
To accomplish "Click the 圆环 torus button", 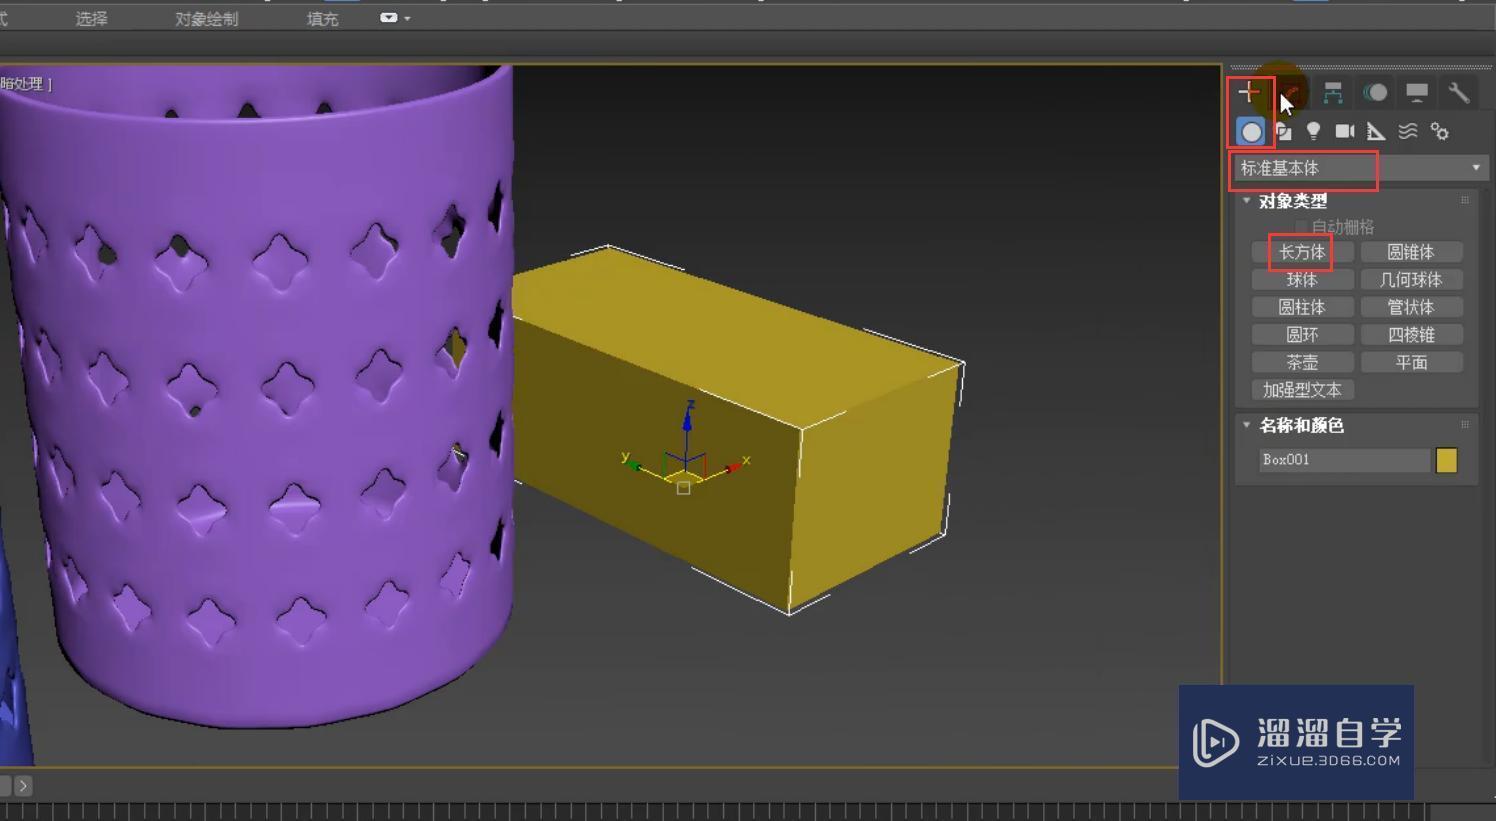I will coord(1302,335).
